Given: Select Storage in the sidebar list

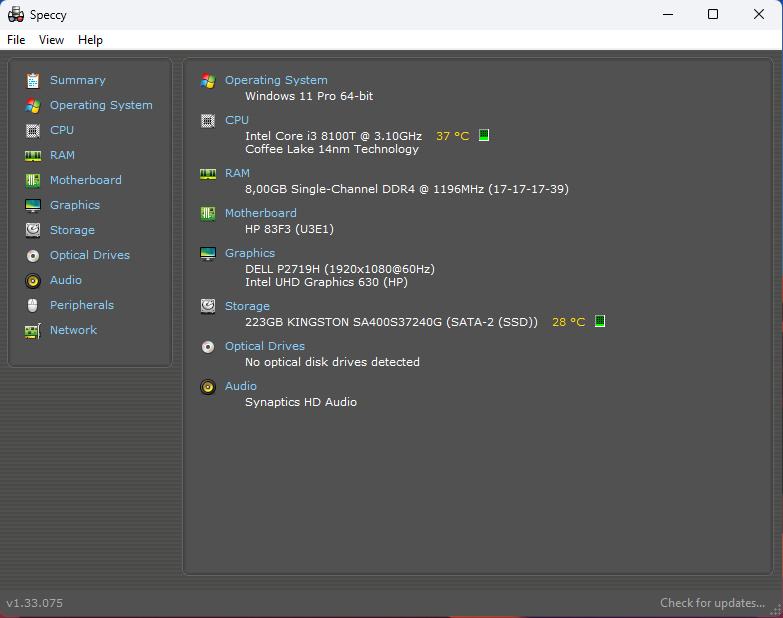Looking at the screenshot, I should tap(72, 230).
